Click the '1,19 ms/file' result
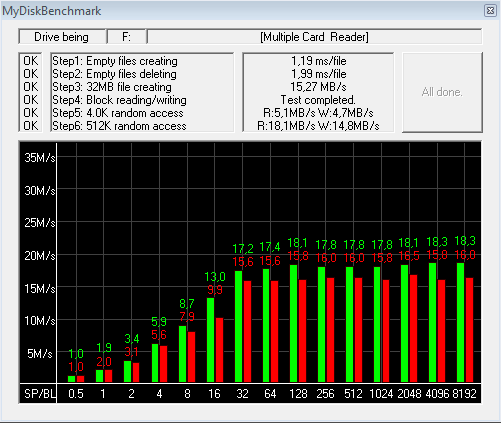Screen dimensions: 501x423 [319, 61]
